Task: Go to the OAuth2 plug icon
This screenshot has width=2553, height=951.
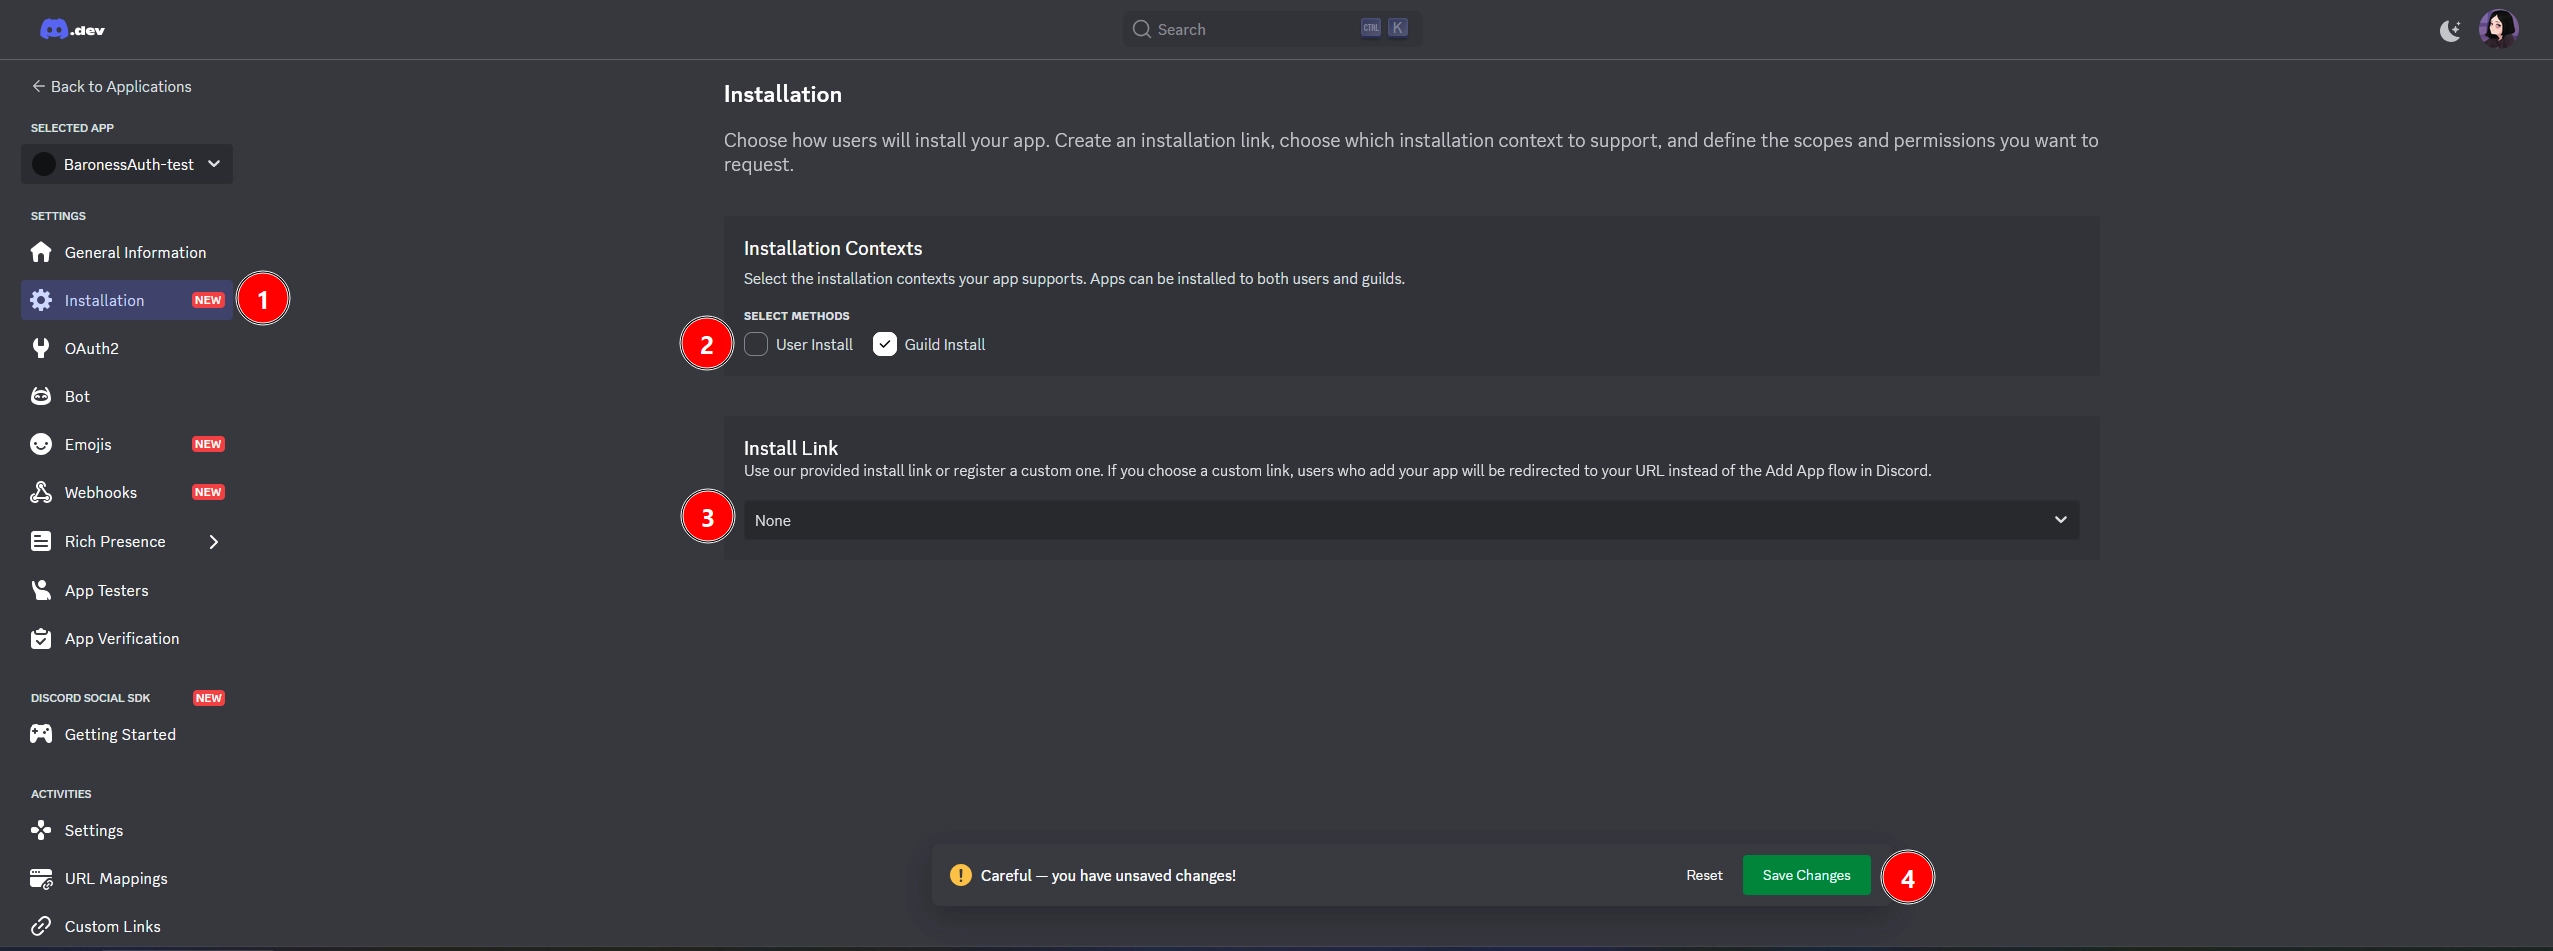Action: click(x=41, y=348)
